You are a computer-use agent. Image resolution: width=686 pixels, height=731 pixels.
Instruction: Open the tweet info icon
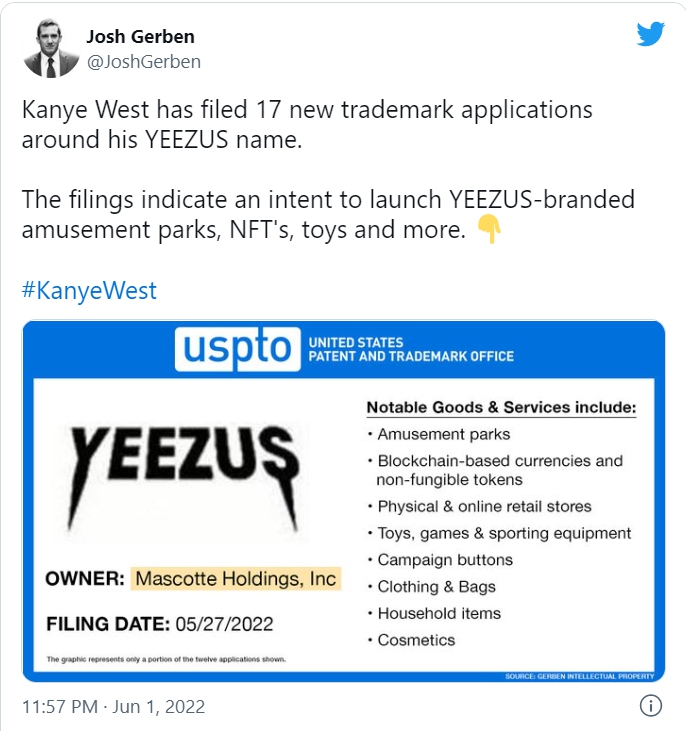tap(650, 706)
